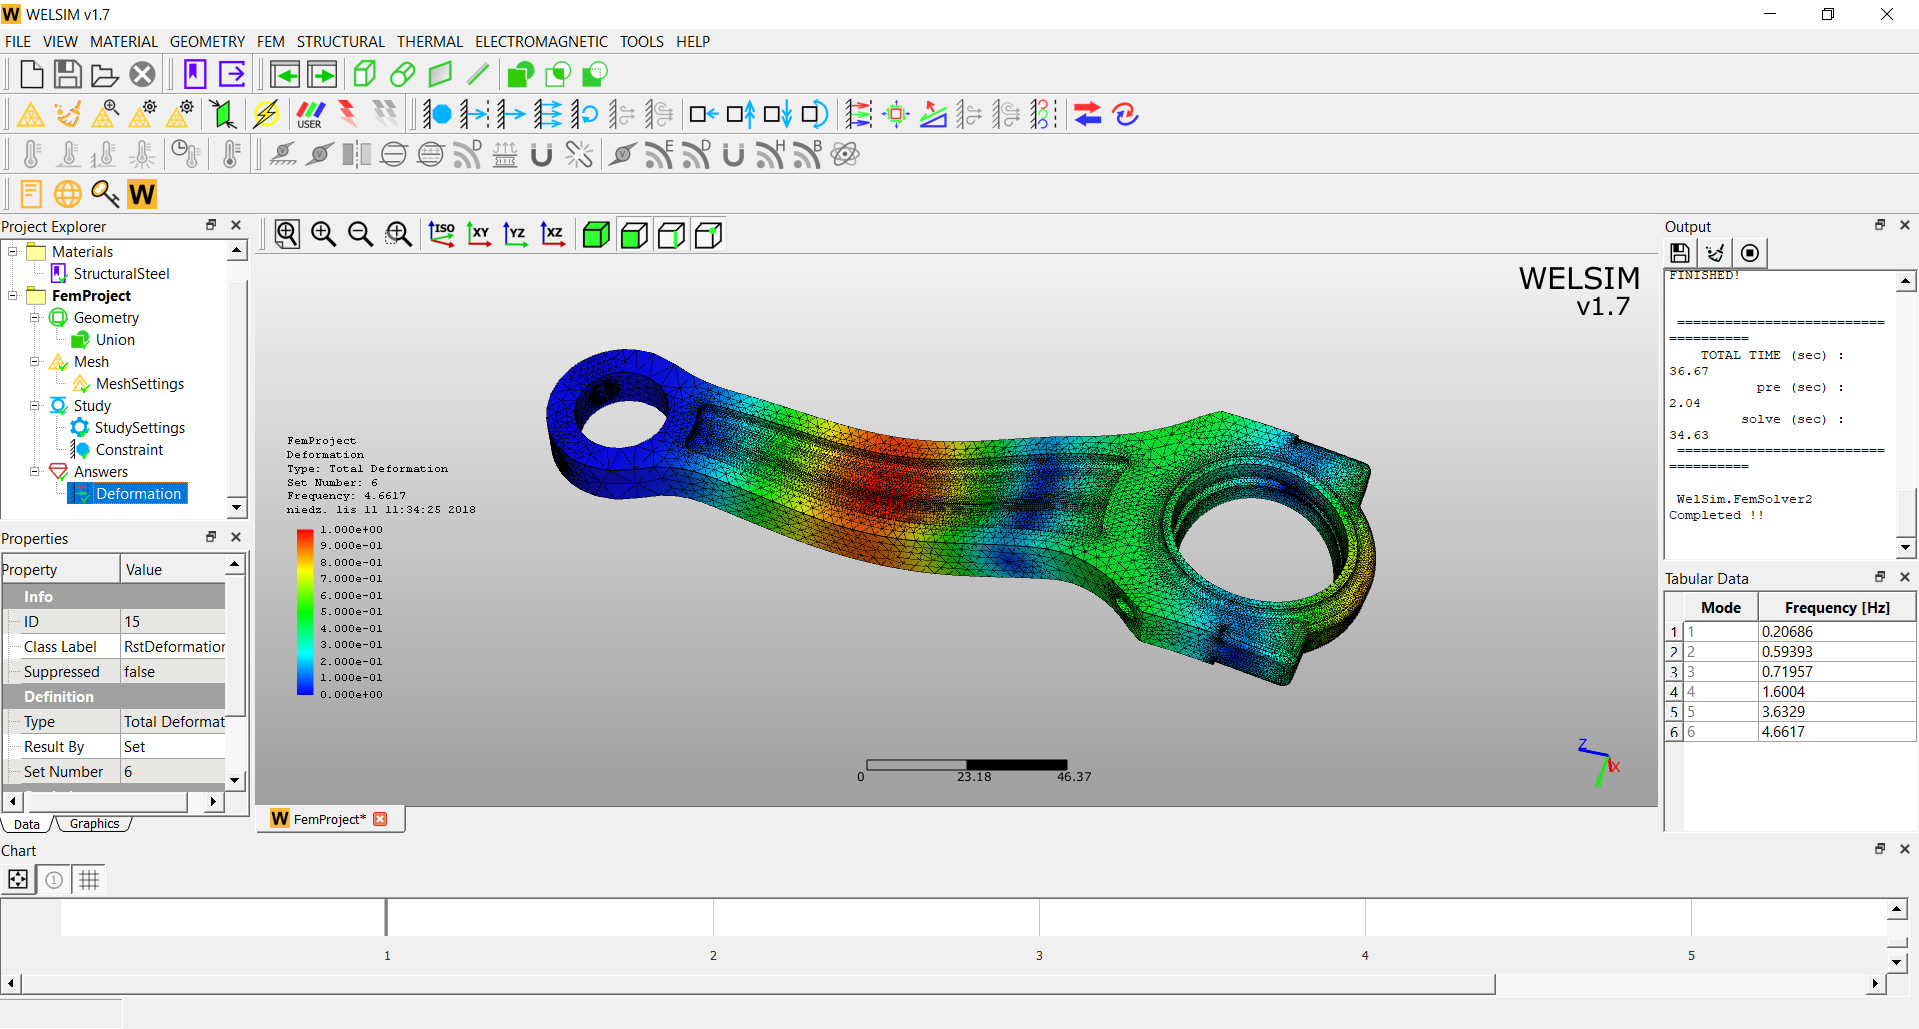This screenshot has height=1029, width=1919.
Task: Set view to XZ plane
Action: (x=553, y=235)
